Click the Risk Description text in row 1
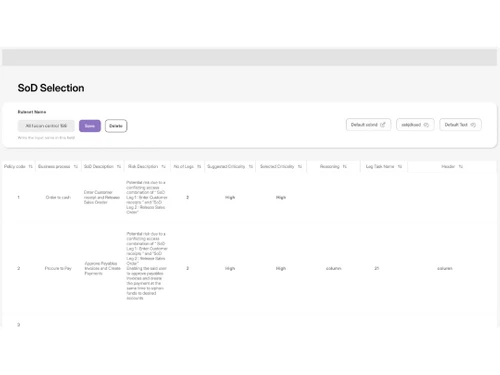 [147, 197]
